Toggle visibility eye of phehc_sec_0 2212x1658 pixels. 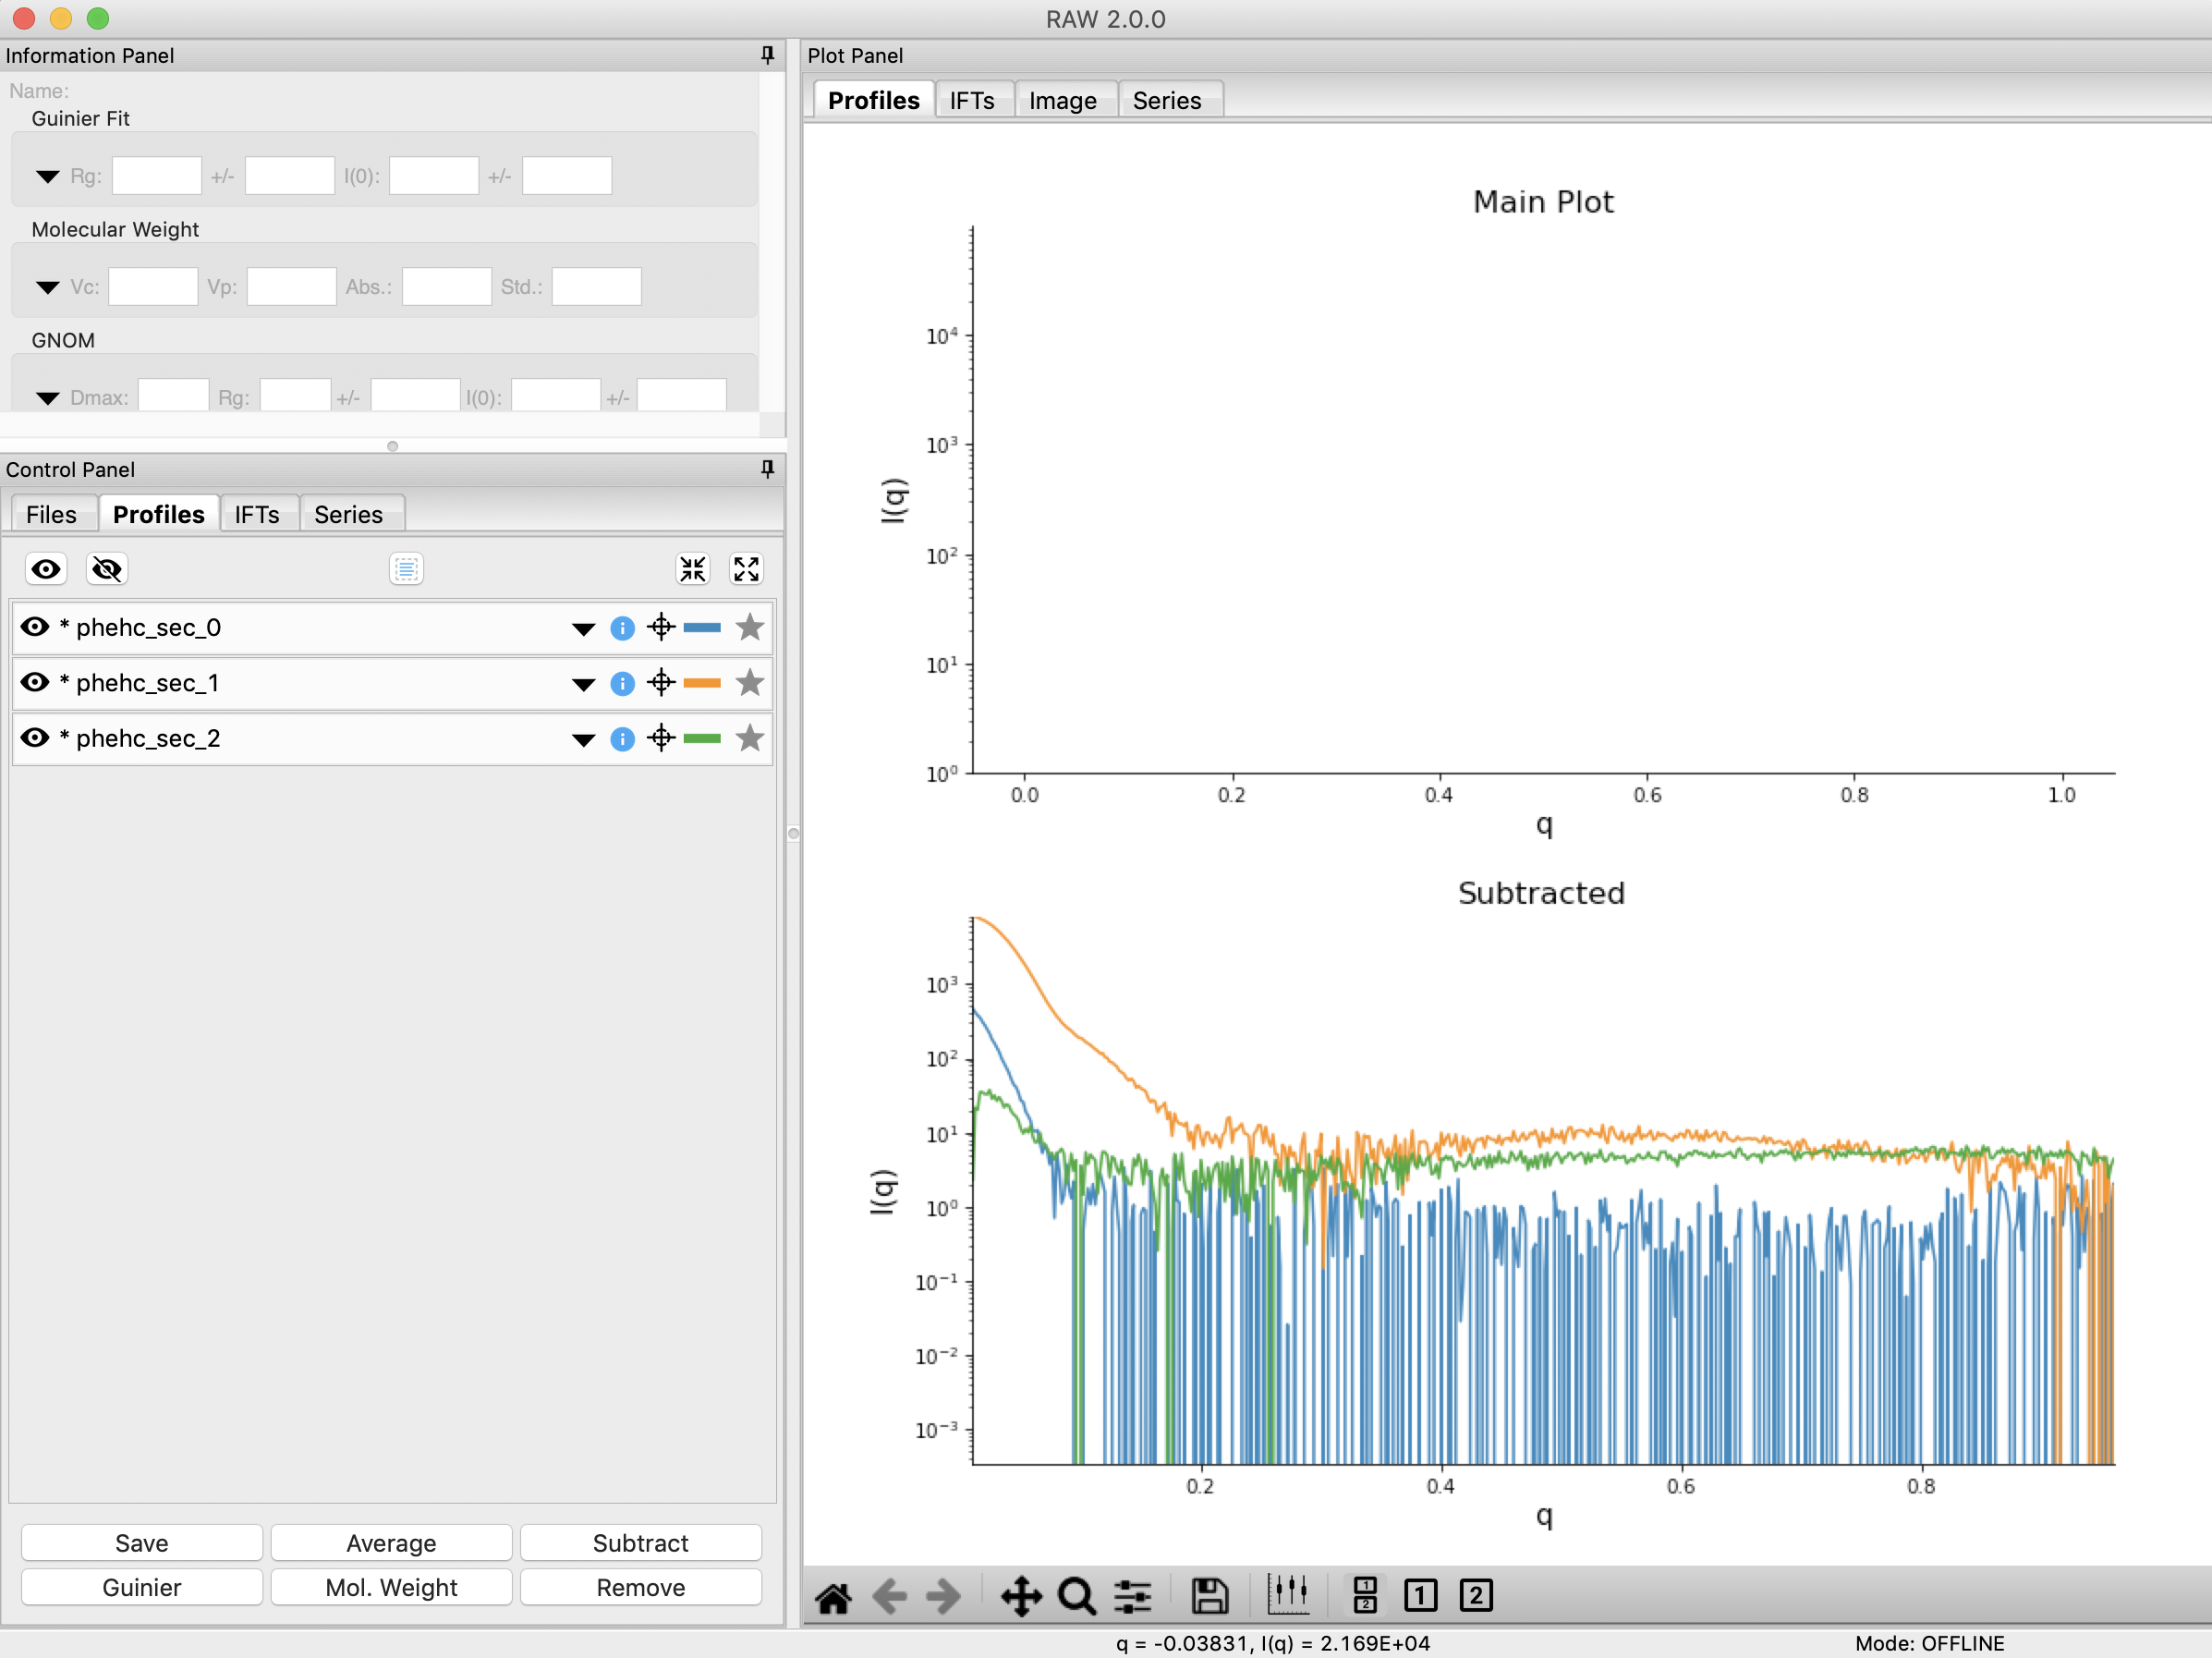[x=35, y=627]
